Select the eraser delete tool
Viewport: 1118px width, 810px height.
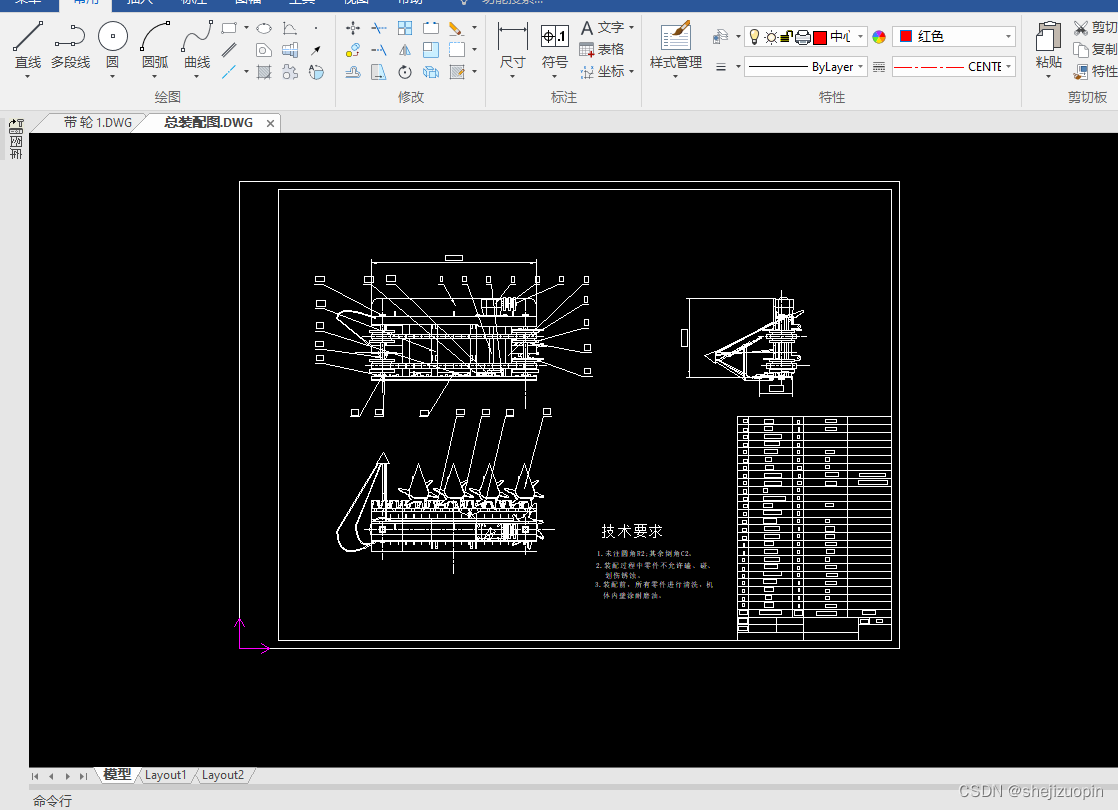(456, 29)
